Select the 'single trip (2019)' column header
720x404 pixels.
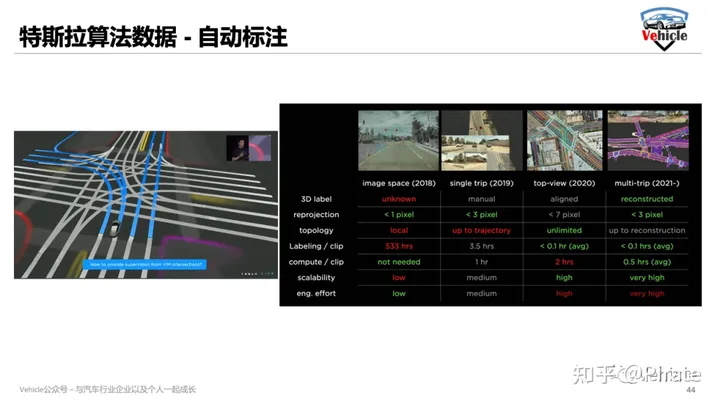(x=482, y=183)
